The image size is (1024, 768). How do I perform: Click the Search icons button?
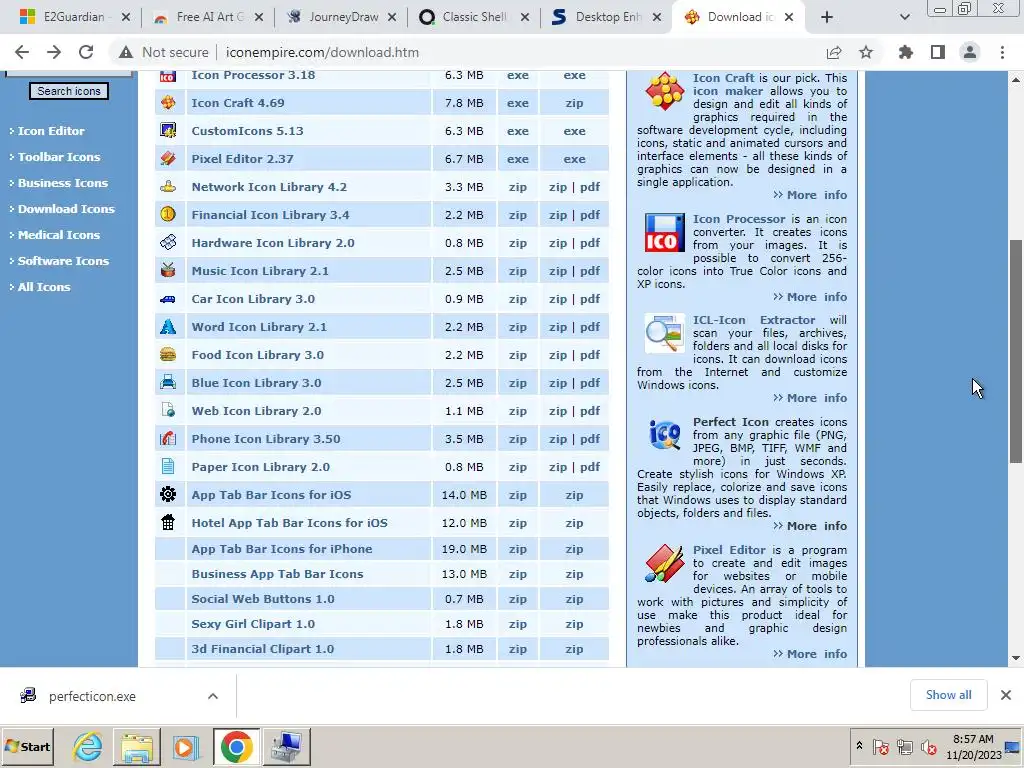click(x=69, y=91)
